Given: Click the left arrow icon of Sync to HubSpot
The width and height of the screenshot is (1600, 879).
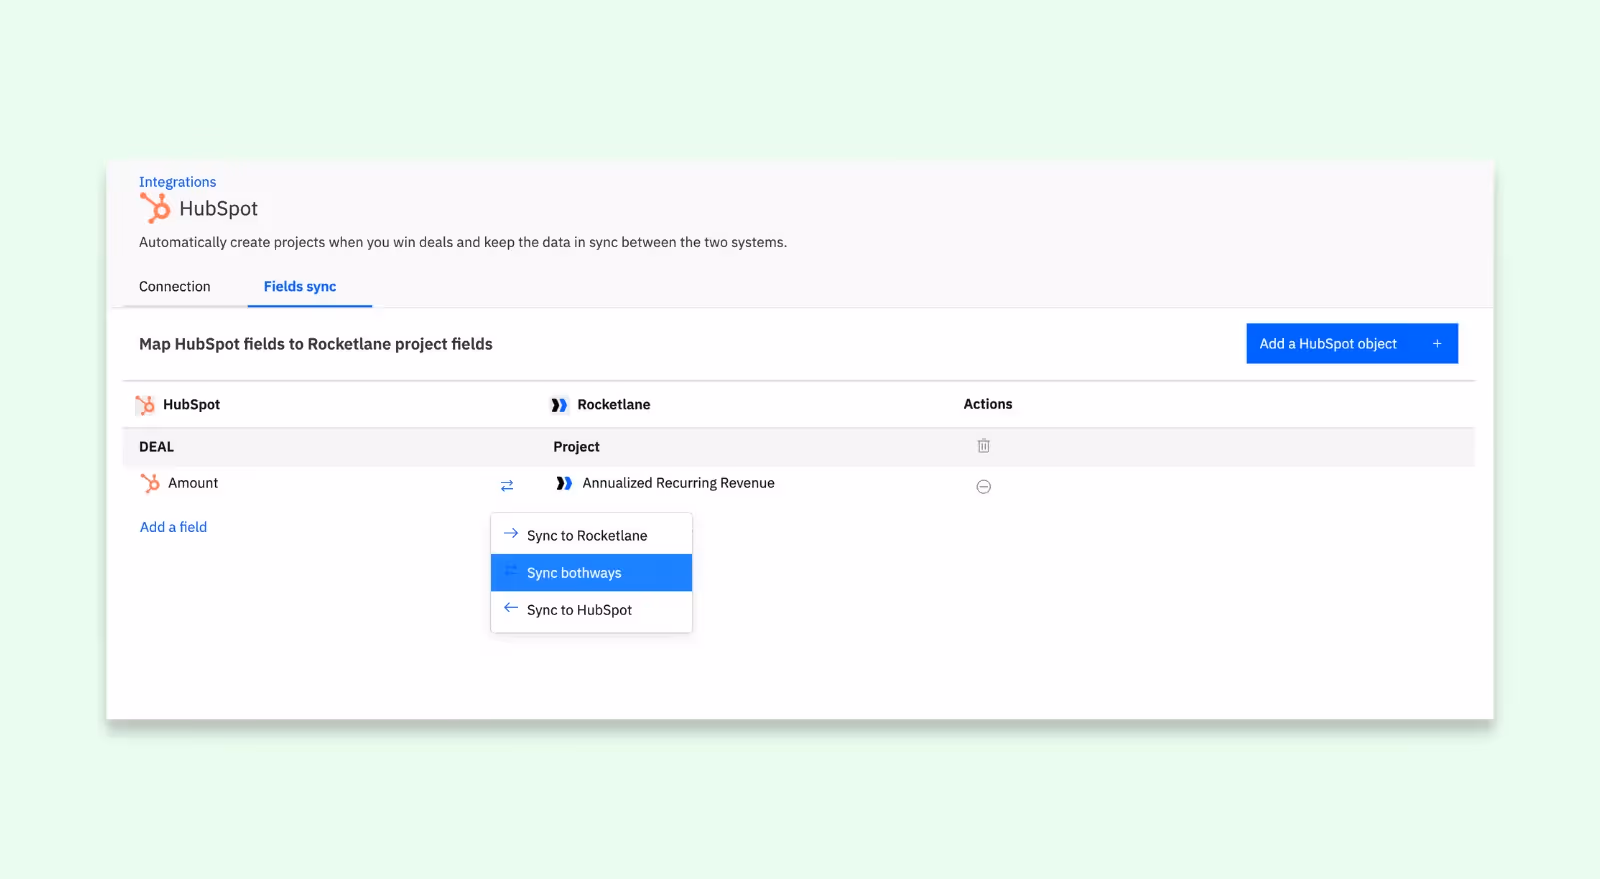Looking at the screenshot, I should coord(511,608).
